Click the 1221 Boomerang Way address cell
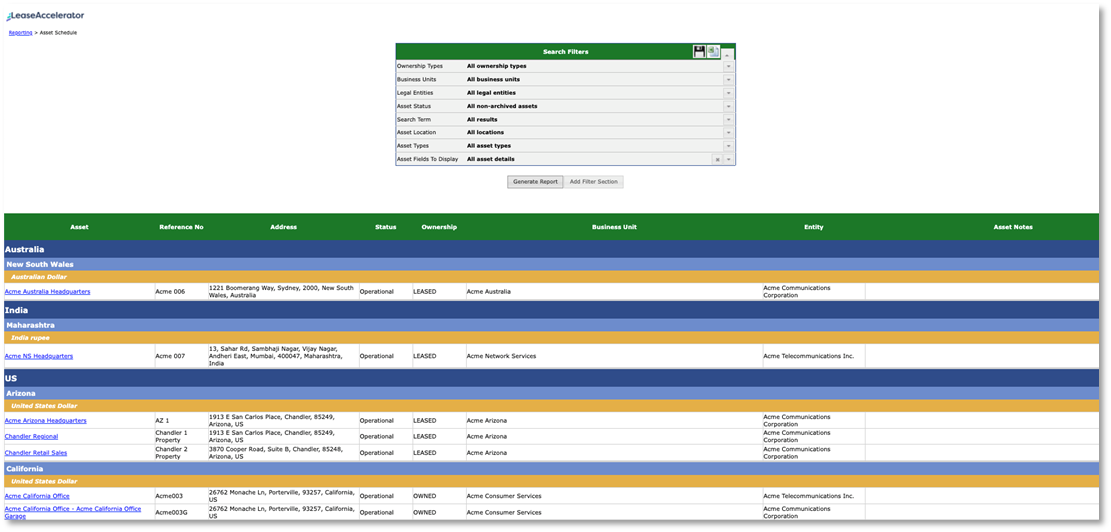Screen dimensions: 1111x532 (x=283, y=292)
